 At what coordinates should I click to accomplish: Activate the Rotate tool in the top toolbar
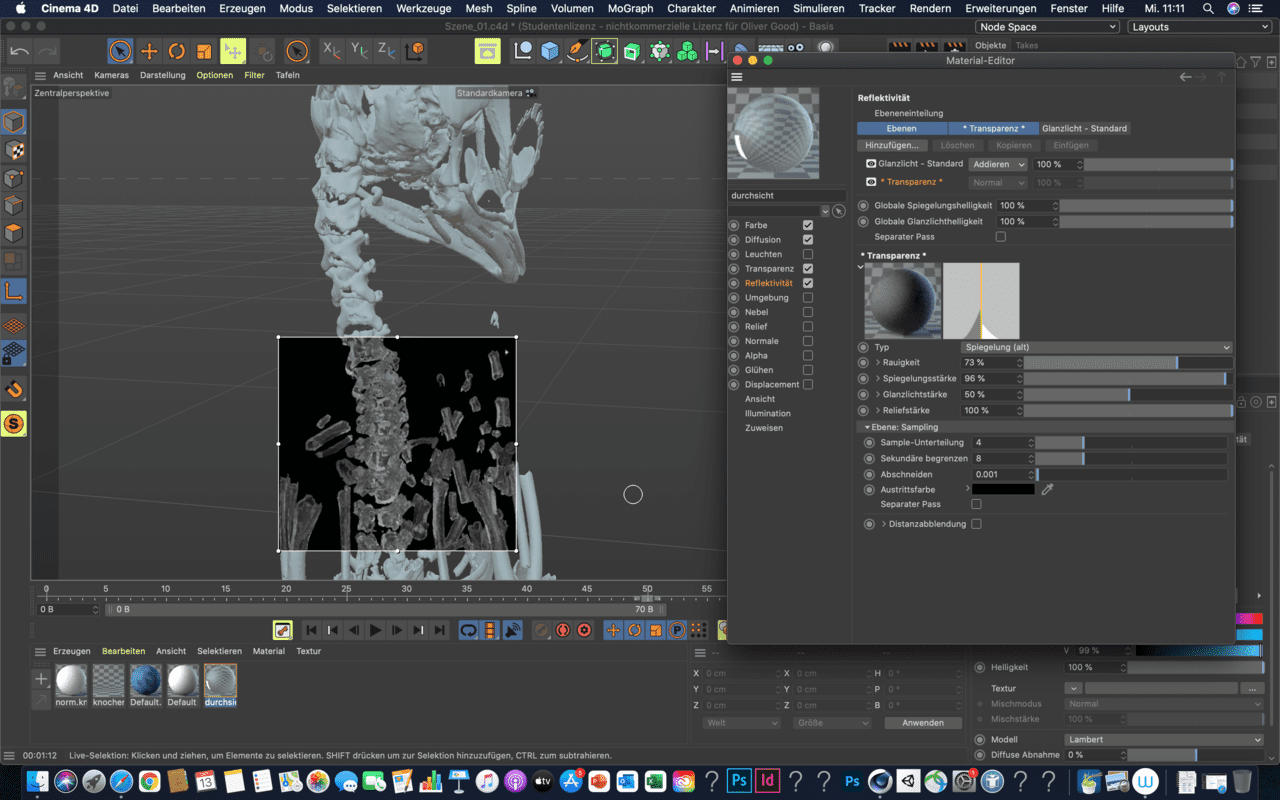coord(177,51)
